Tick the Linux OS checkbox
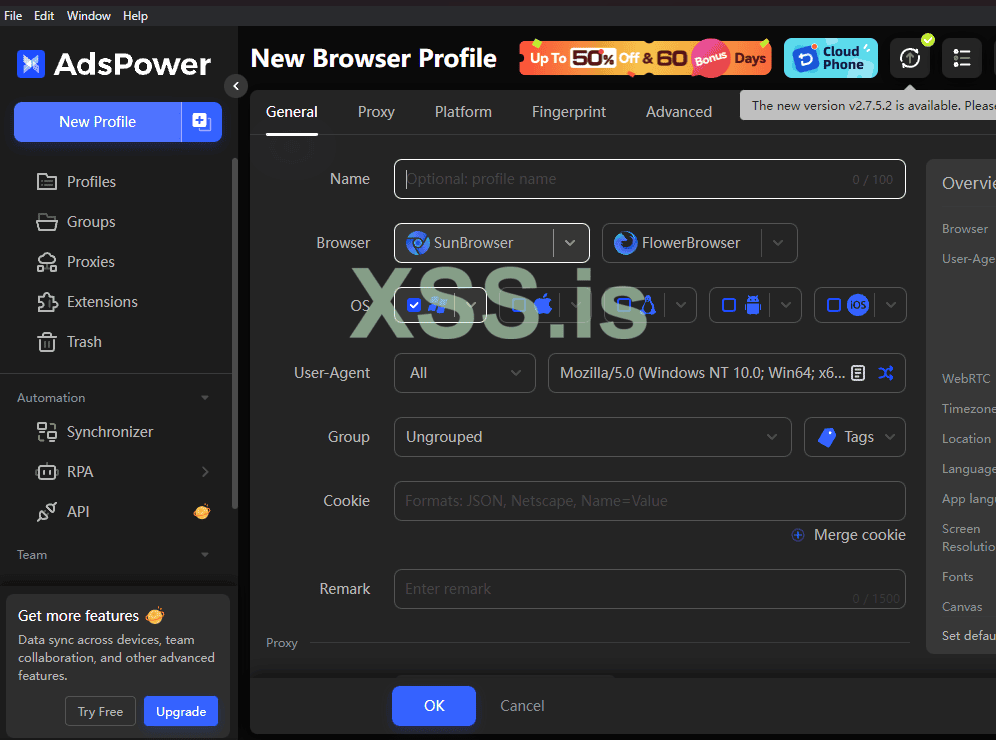Screen dimensions: 996x740 click(624, 306)
